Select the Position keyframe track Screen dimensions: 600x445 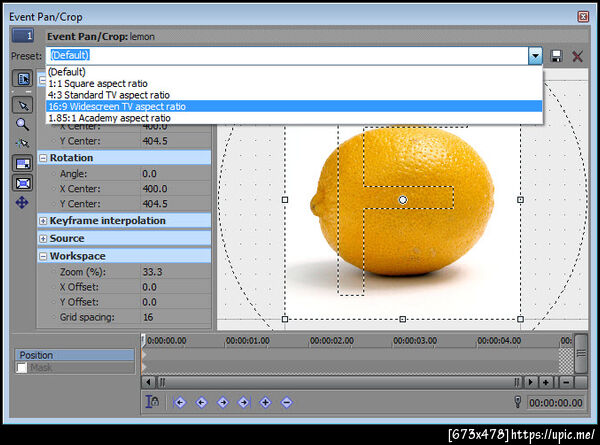click(x=75, y=355)
